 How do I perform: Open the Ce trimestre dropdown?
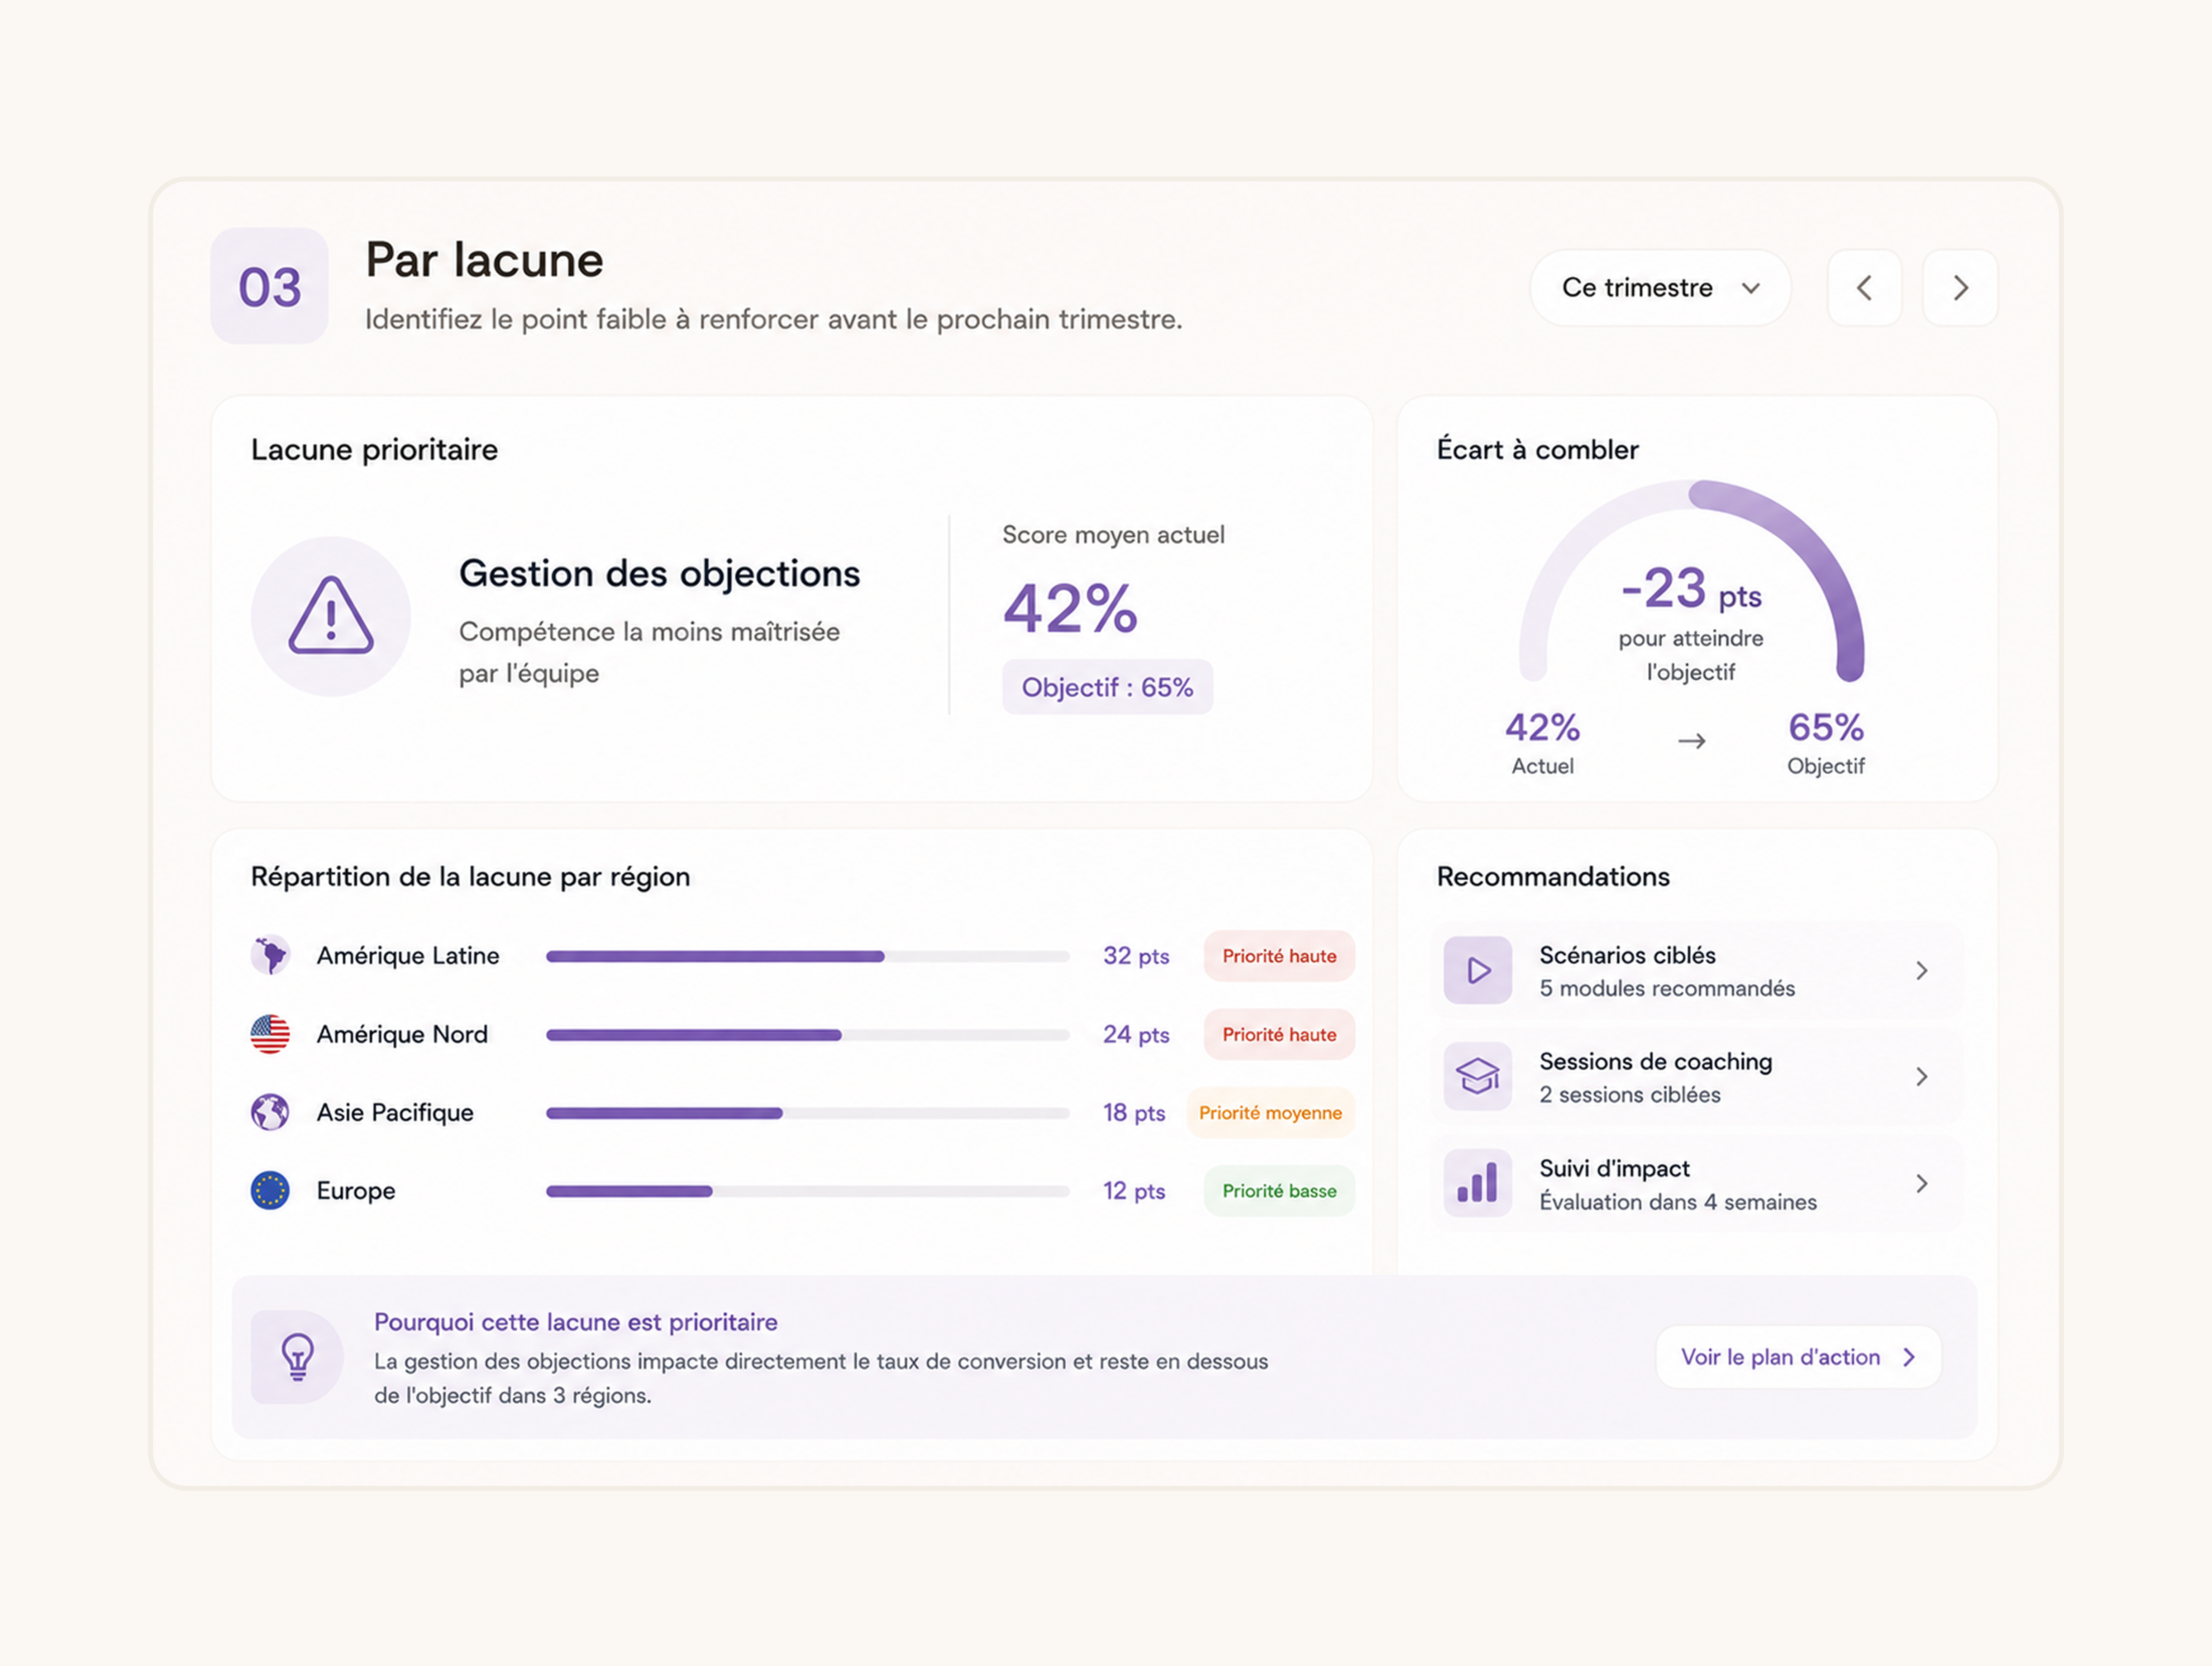1660,288
